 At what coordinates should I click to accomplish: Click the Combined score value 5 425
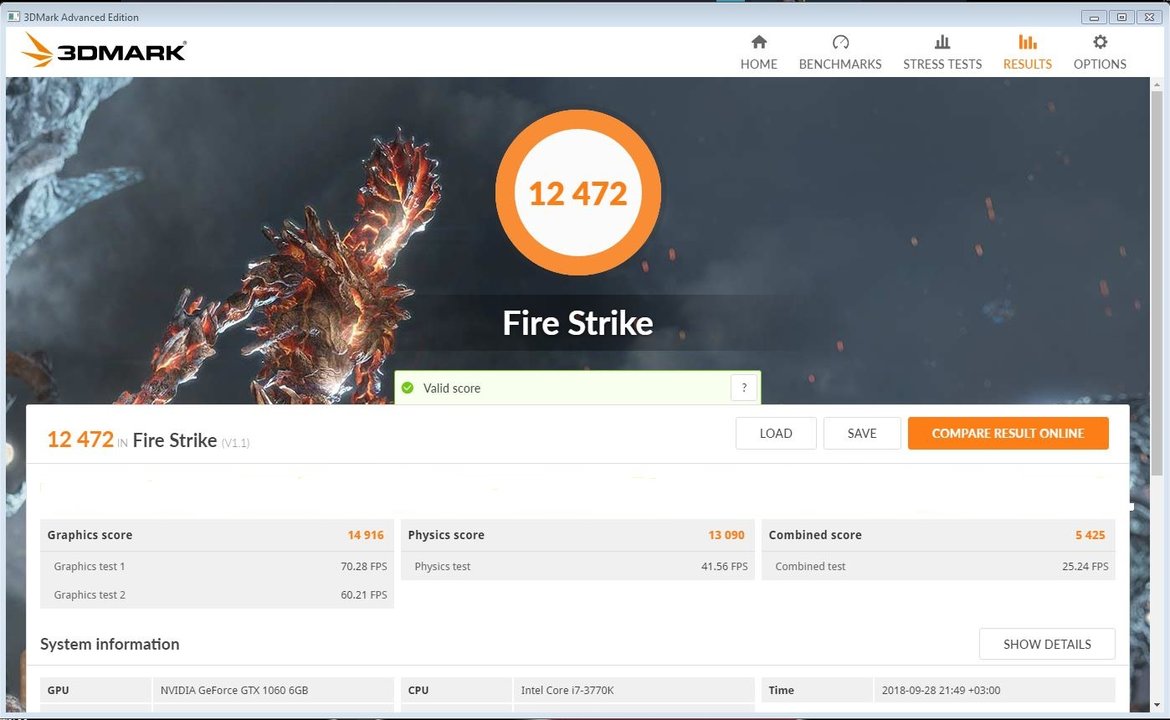[1090, 535]
